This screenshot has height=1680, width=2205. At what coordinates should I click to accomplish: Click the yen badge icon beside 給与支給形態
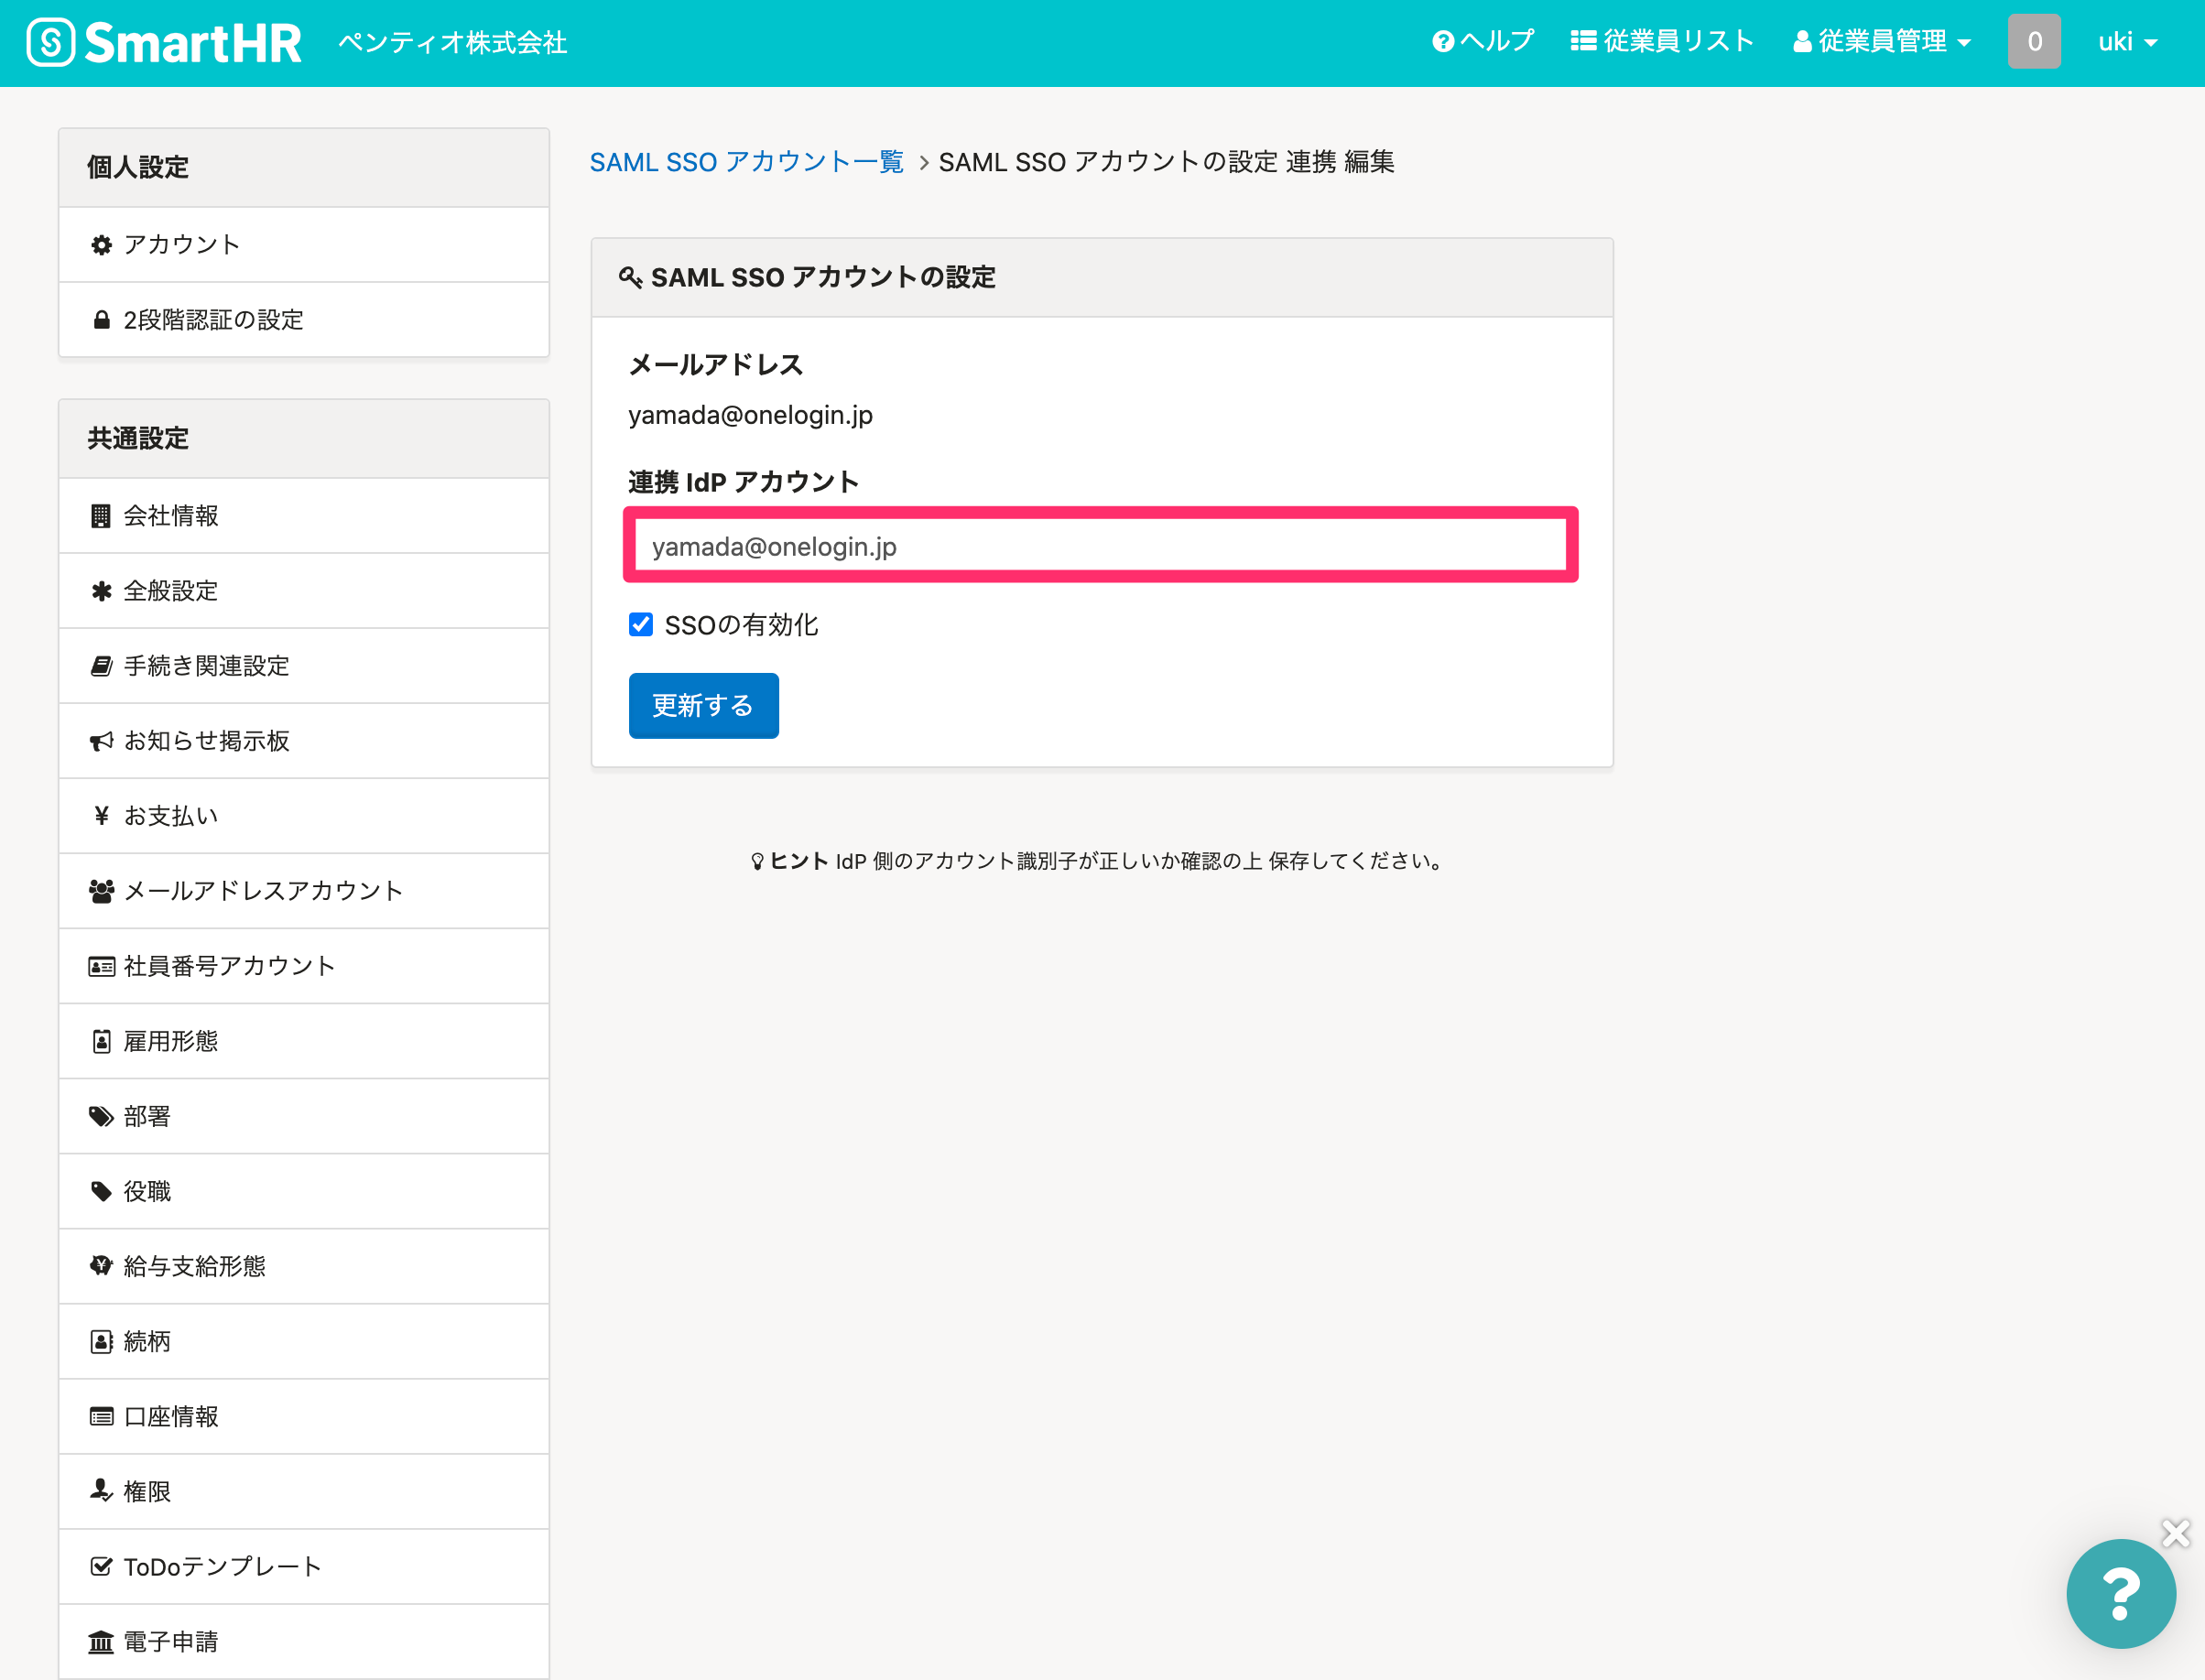pyautogui.click(x=101, y=1266)
